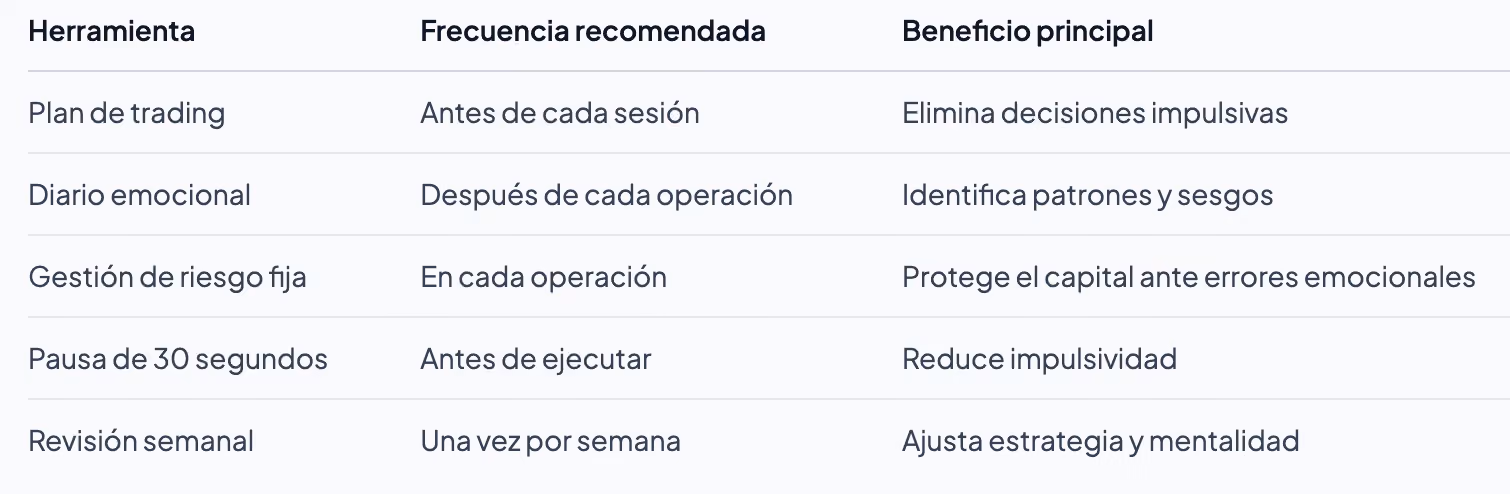The height and width of the screenshot is (494, 1510).
Task: Select the Gestión de riesgo fija cell
Action: pos(167,277)
